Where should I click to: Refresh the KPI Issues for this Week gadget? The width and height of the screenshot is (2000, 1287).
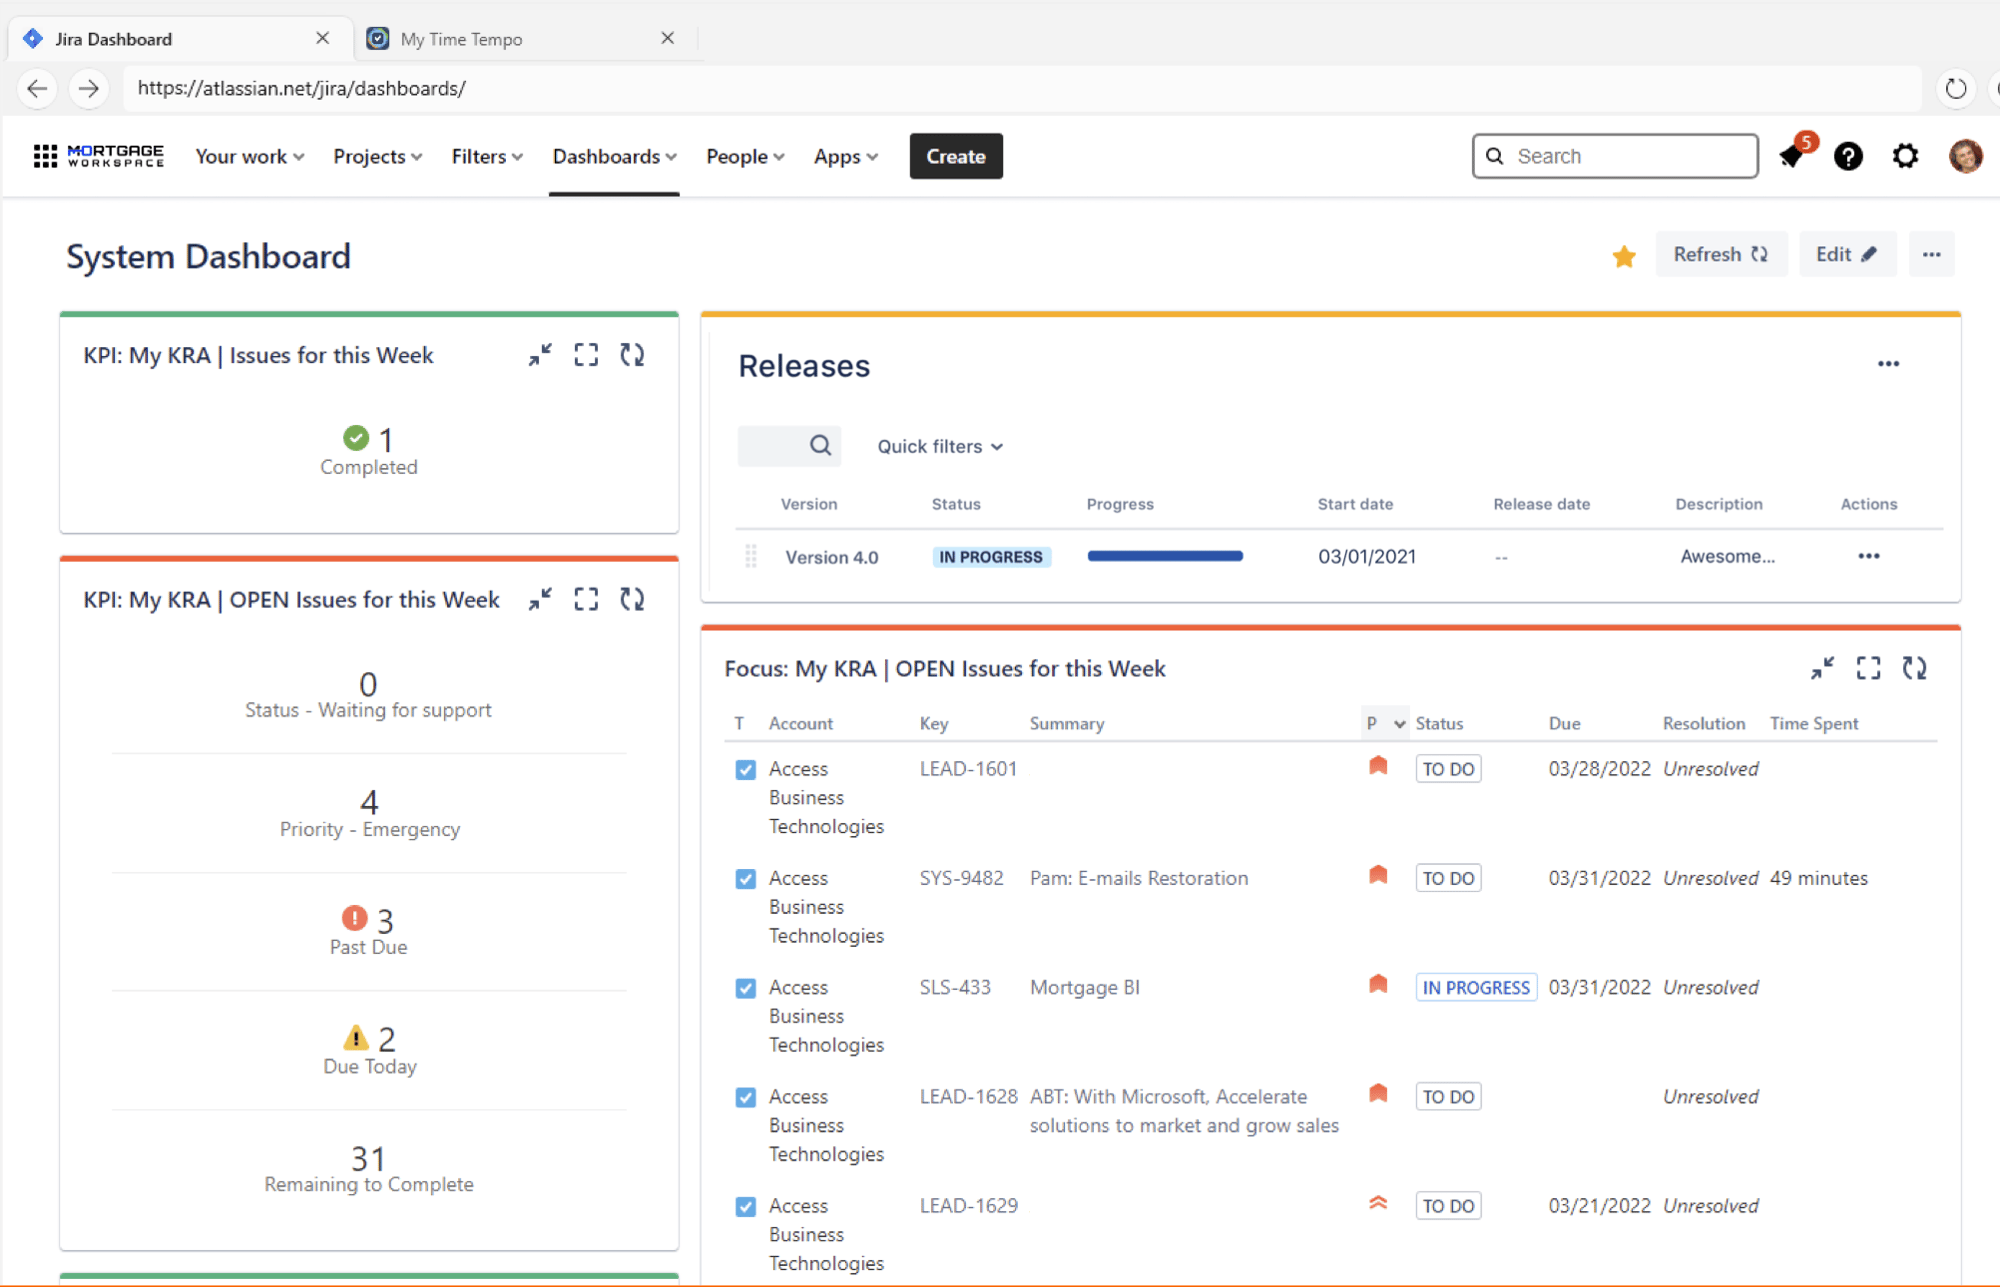[632, 355]
